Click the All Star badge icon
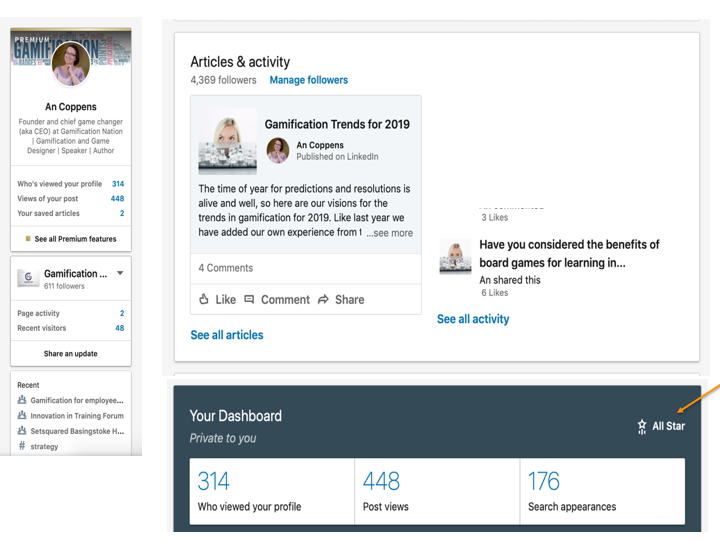The image size is (720, 540). (642, 427)
